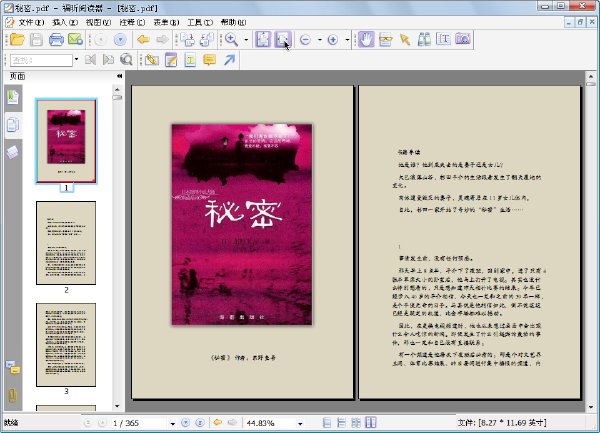Toggle the Fit Width view button

coord(283,39)
